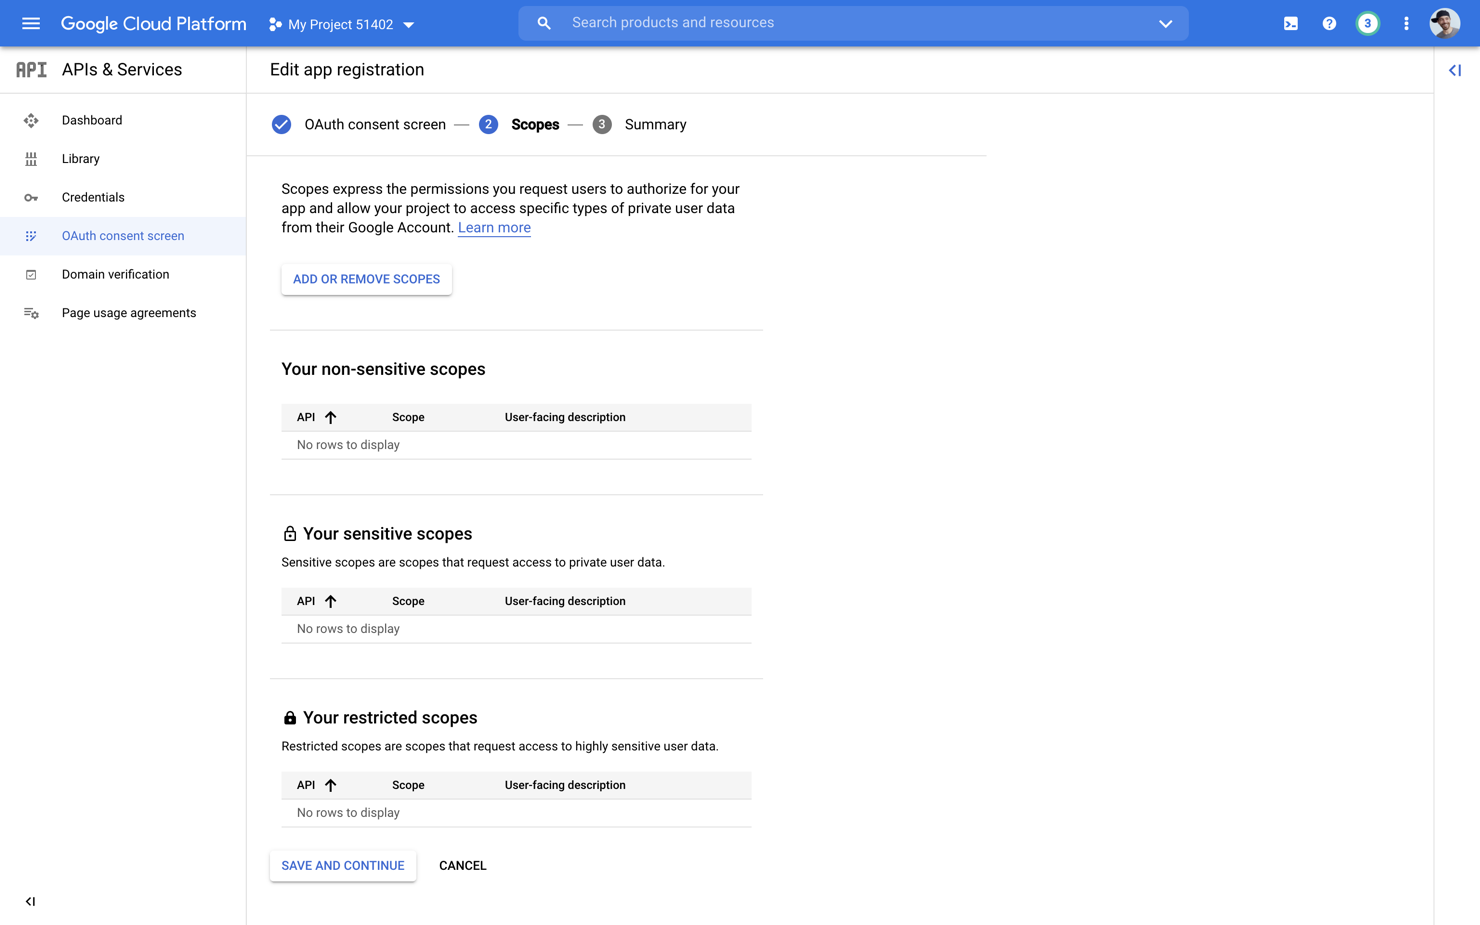Jump to the Summary step
The height and width of the screenshot is (925, 1480).
click(655, 124)
